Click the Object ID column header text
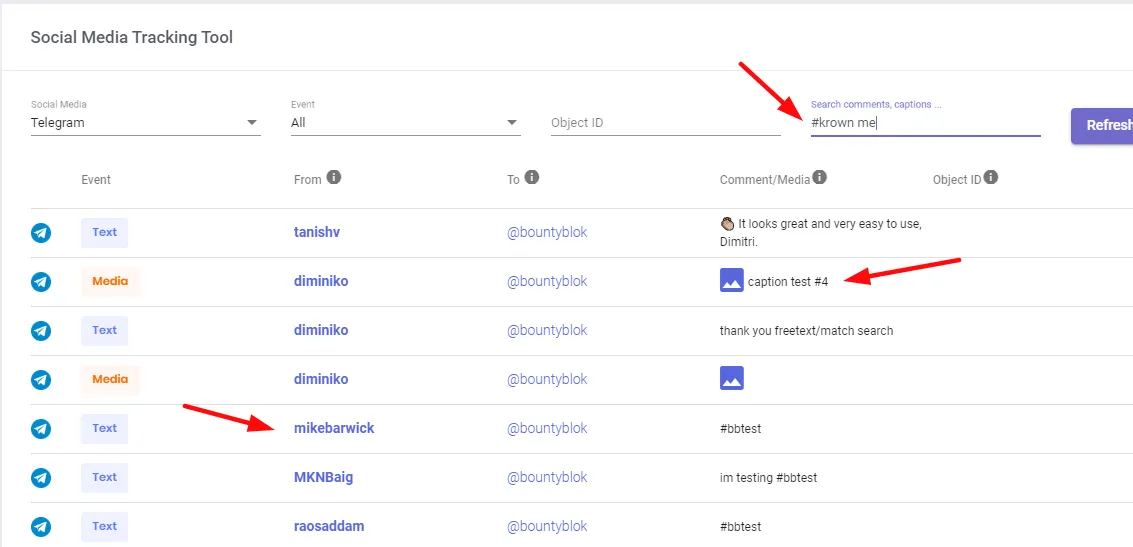Screen dimensions: 1133x547 [957, 179]
